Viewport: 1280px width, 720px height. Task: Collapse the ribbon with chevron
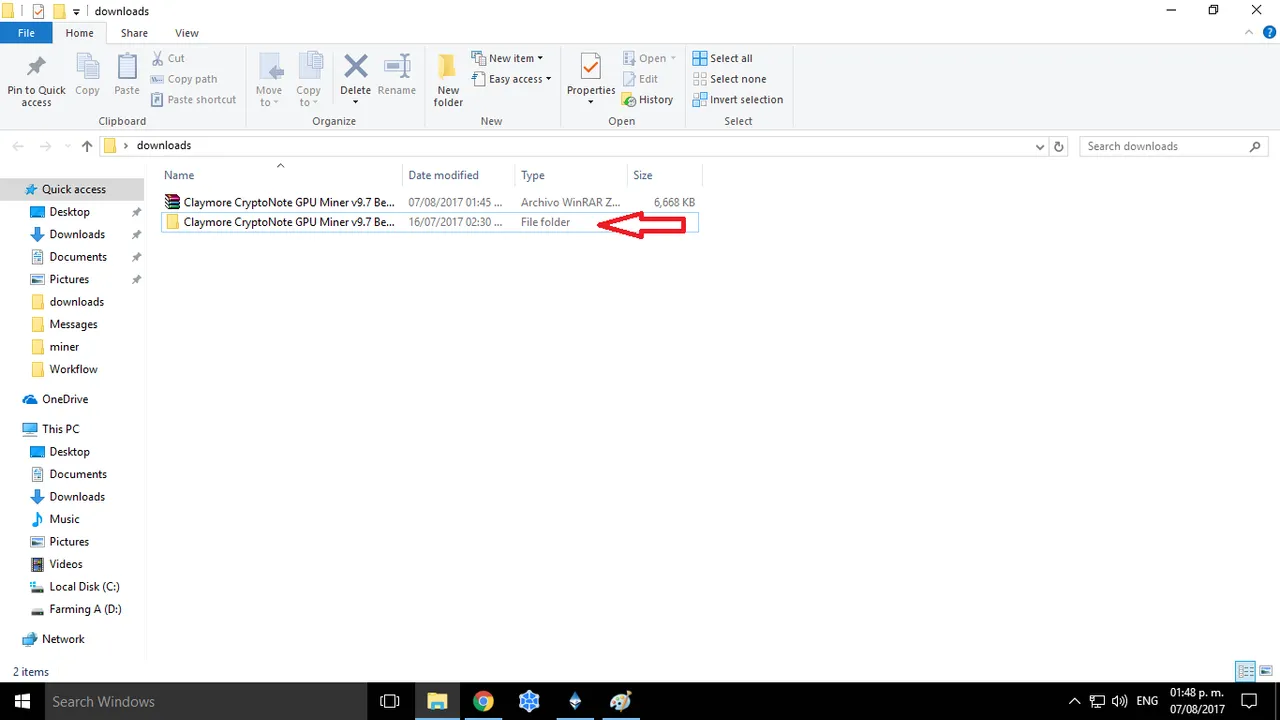1248,33
